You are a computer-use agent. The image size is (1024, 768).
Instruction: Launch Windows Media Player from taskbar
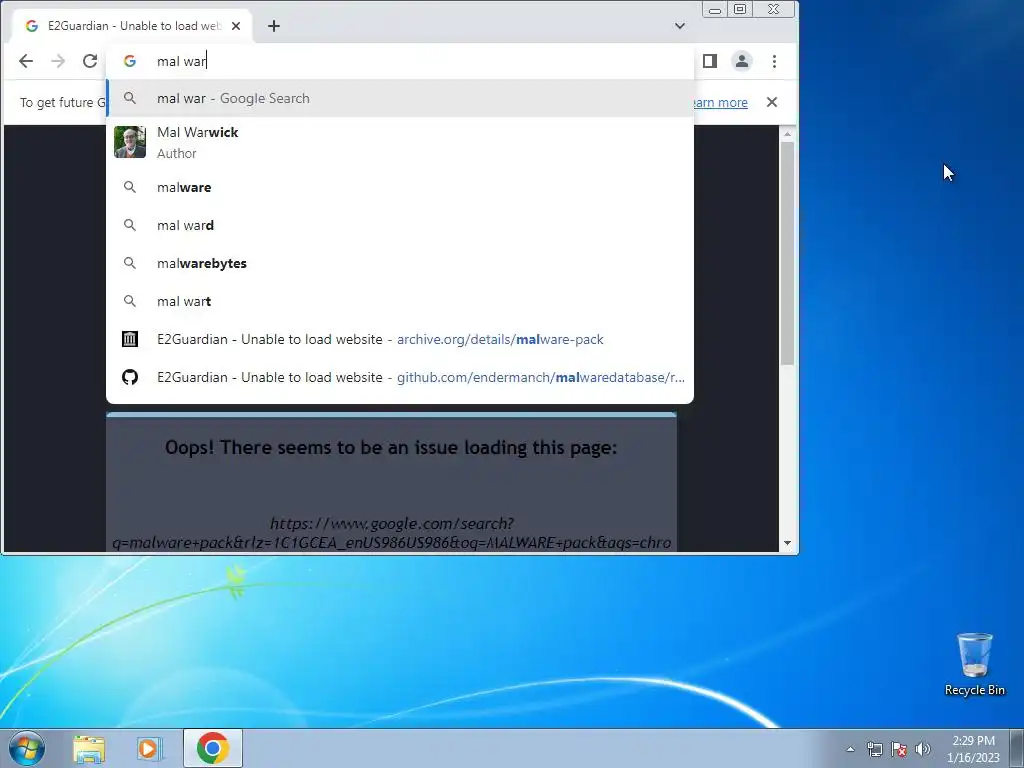[x=149, y=749]
